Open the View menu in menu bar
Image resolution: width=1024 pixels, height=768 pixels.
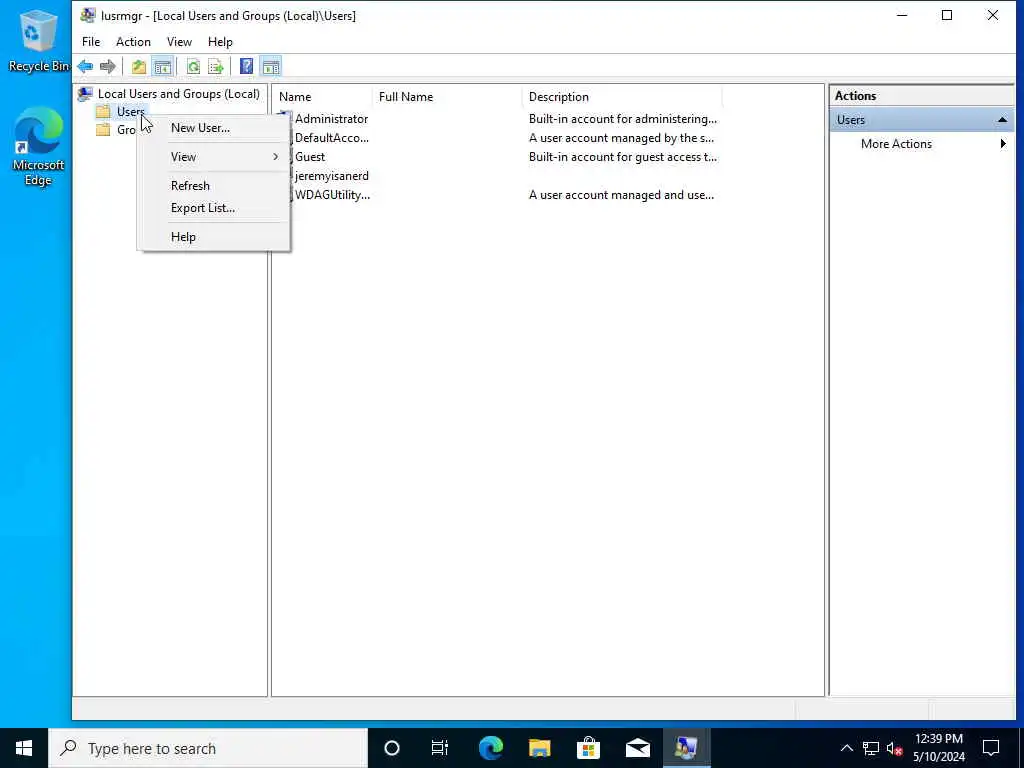179,42
